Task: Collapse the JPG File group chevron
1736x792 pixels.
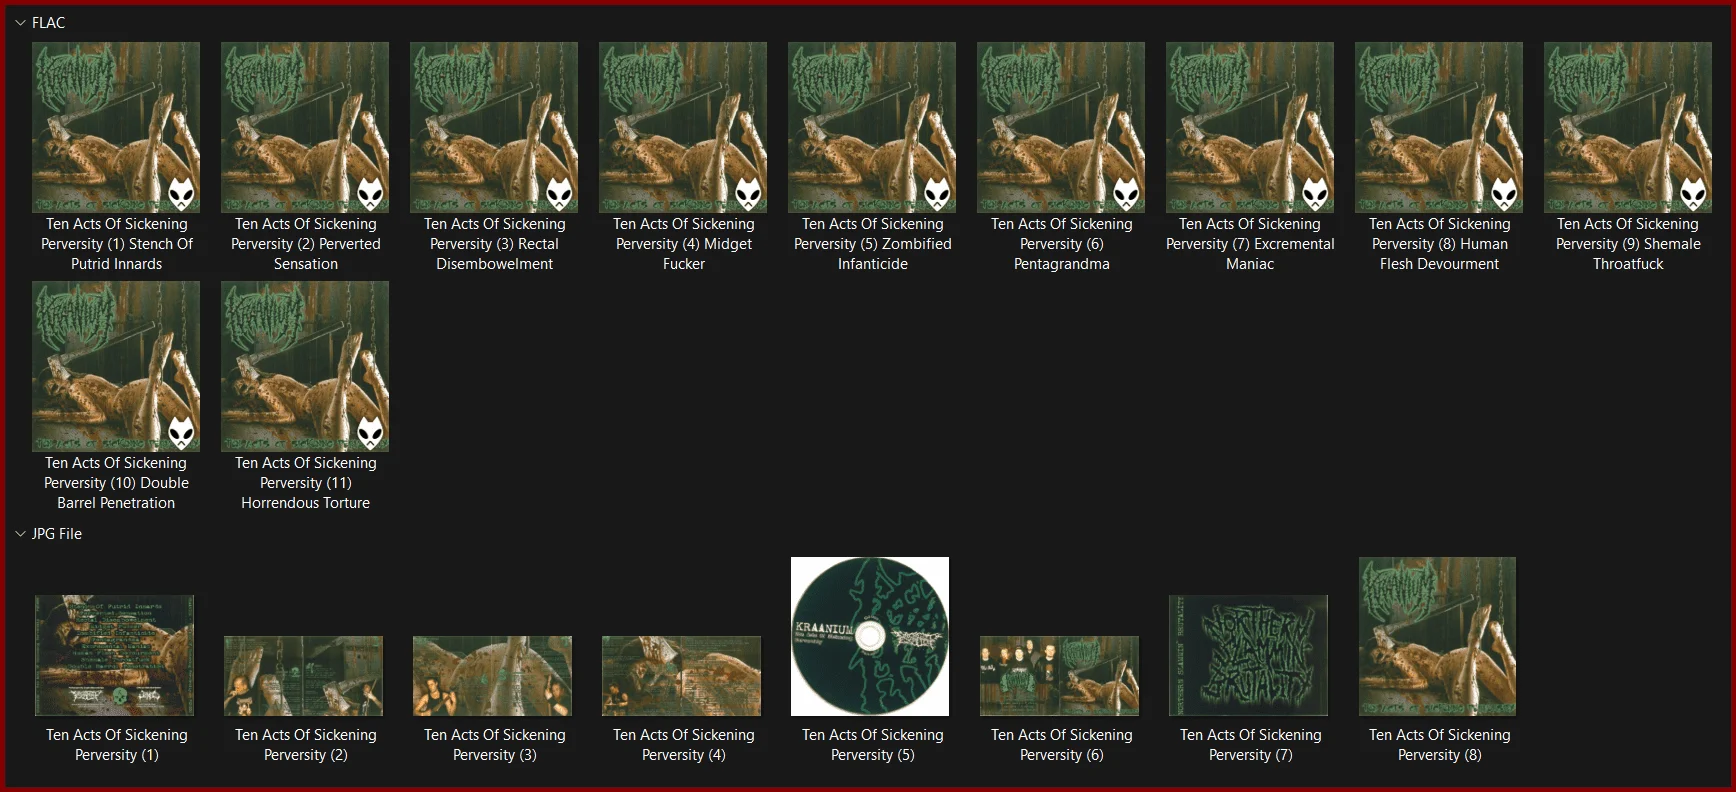Action: 20,534
